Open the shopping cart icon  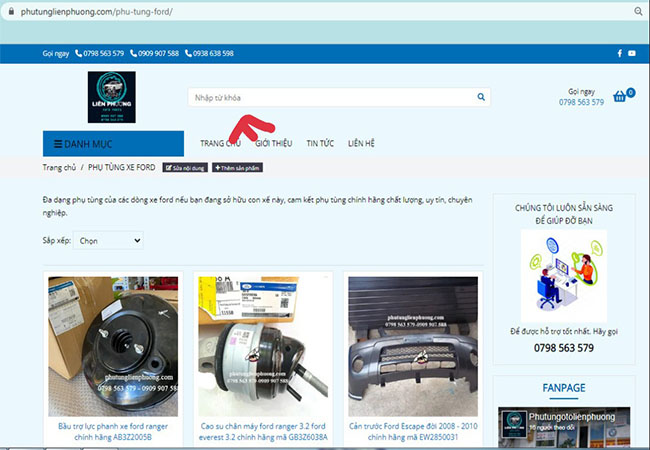click(x=620, y=96)
